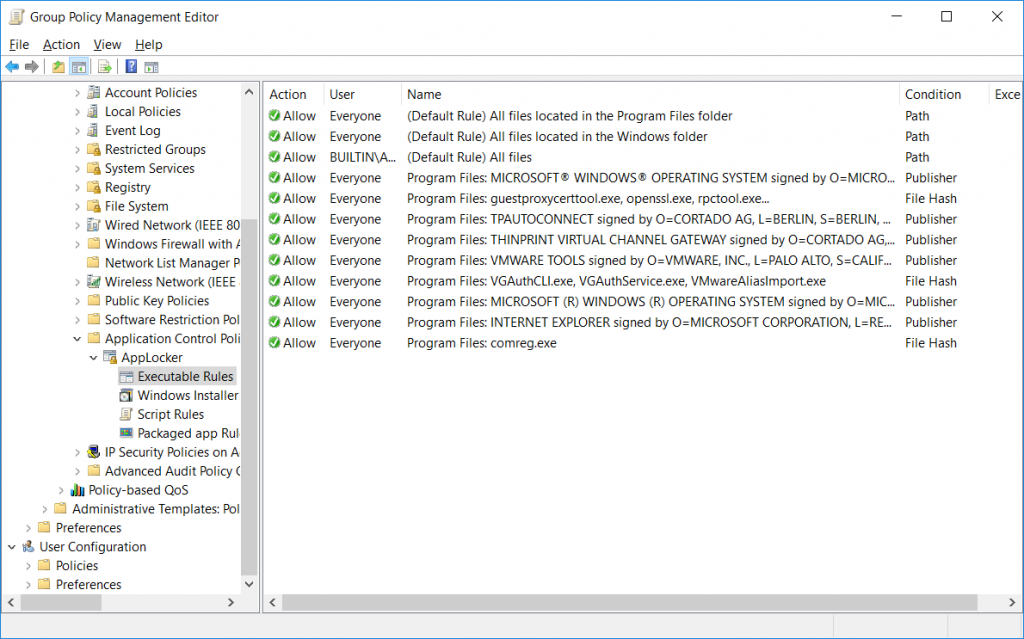The image size is (1024, 639).
Task: Expand the Restricted Groups node
Action: pyautogui.click(x=79, y=149)
